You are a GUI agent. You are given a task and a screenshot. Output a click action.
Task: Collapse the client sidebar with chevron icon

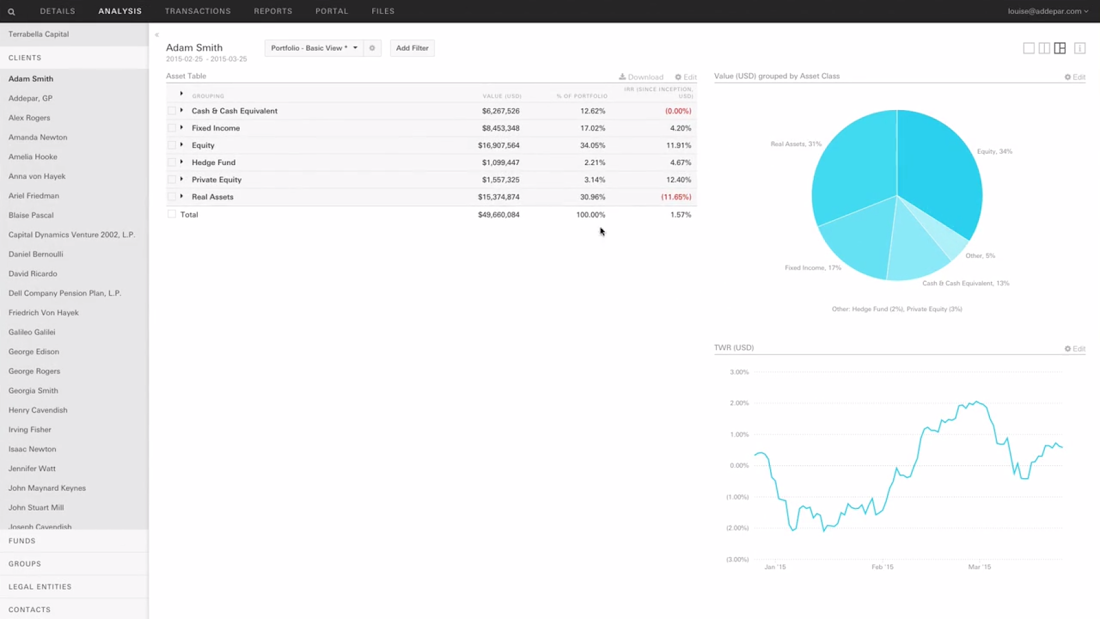point(157,35)
